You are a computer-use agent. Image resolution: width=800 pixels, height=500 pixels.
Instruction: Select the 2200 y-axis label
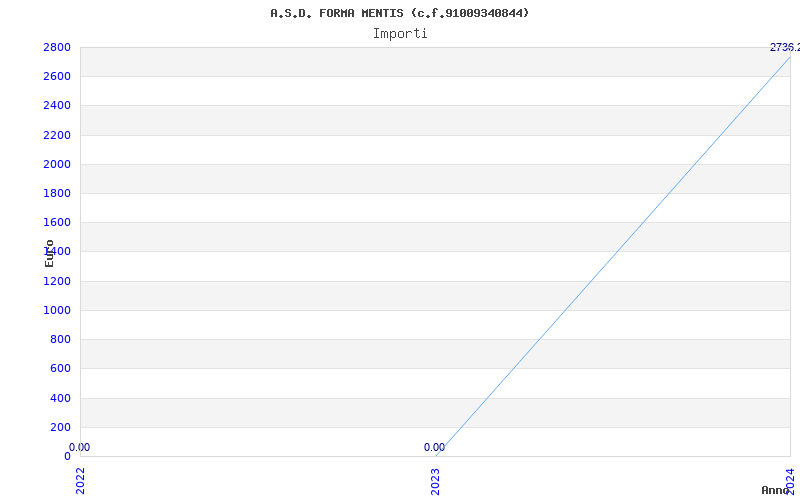pyautogui.click(x=57, y=135)
